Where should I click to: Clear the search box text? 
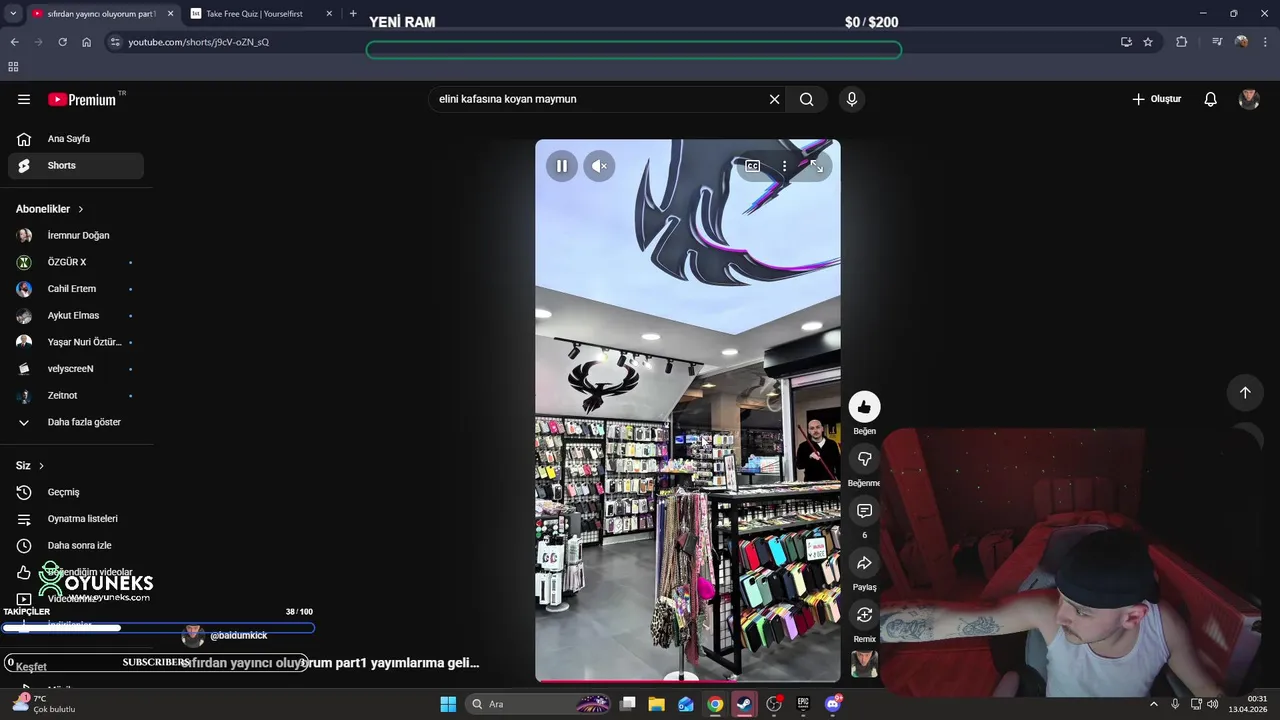pos(774,99)
